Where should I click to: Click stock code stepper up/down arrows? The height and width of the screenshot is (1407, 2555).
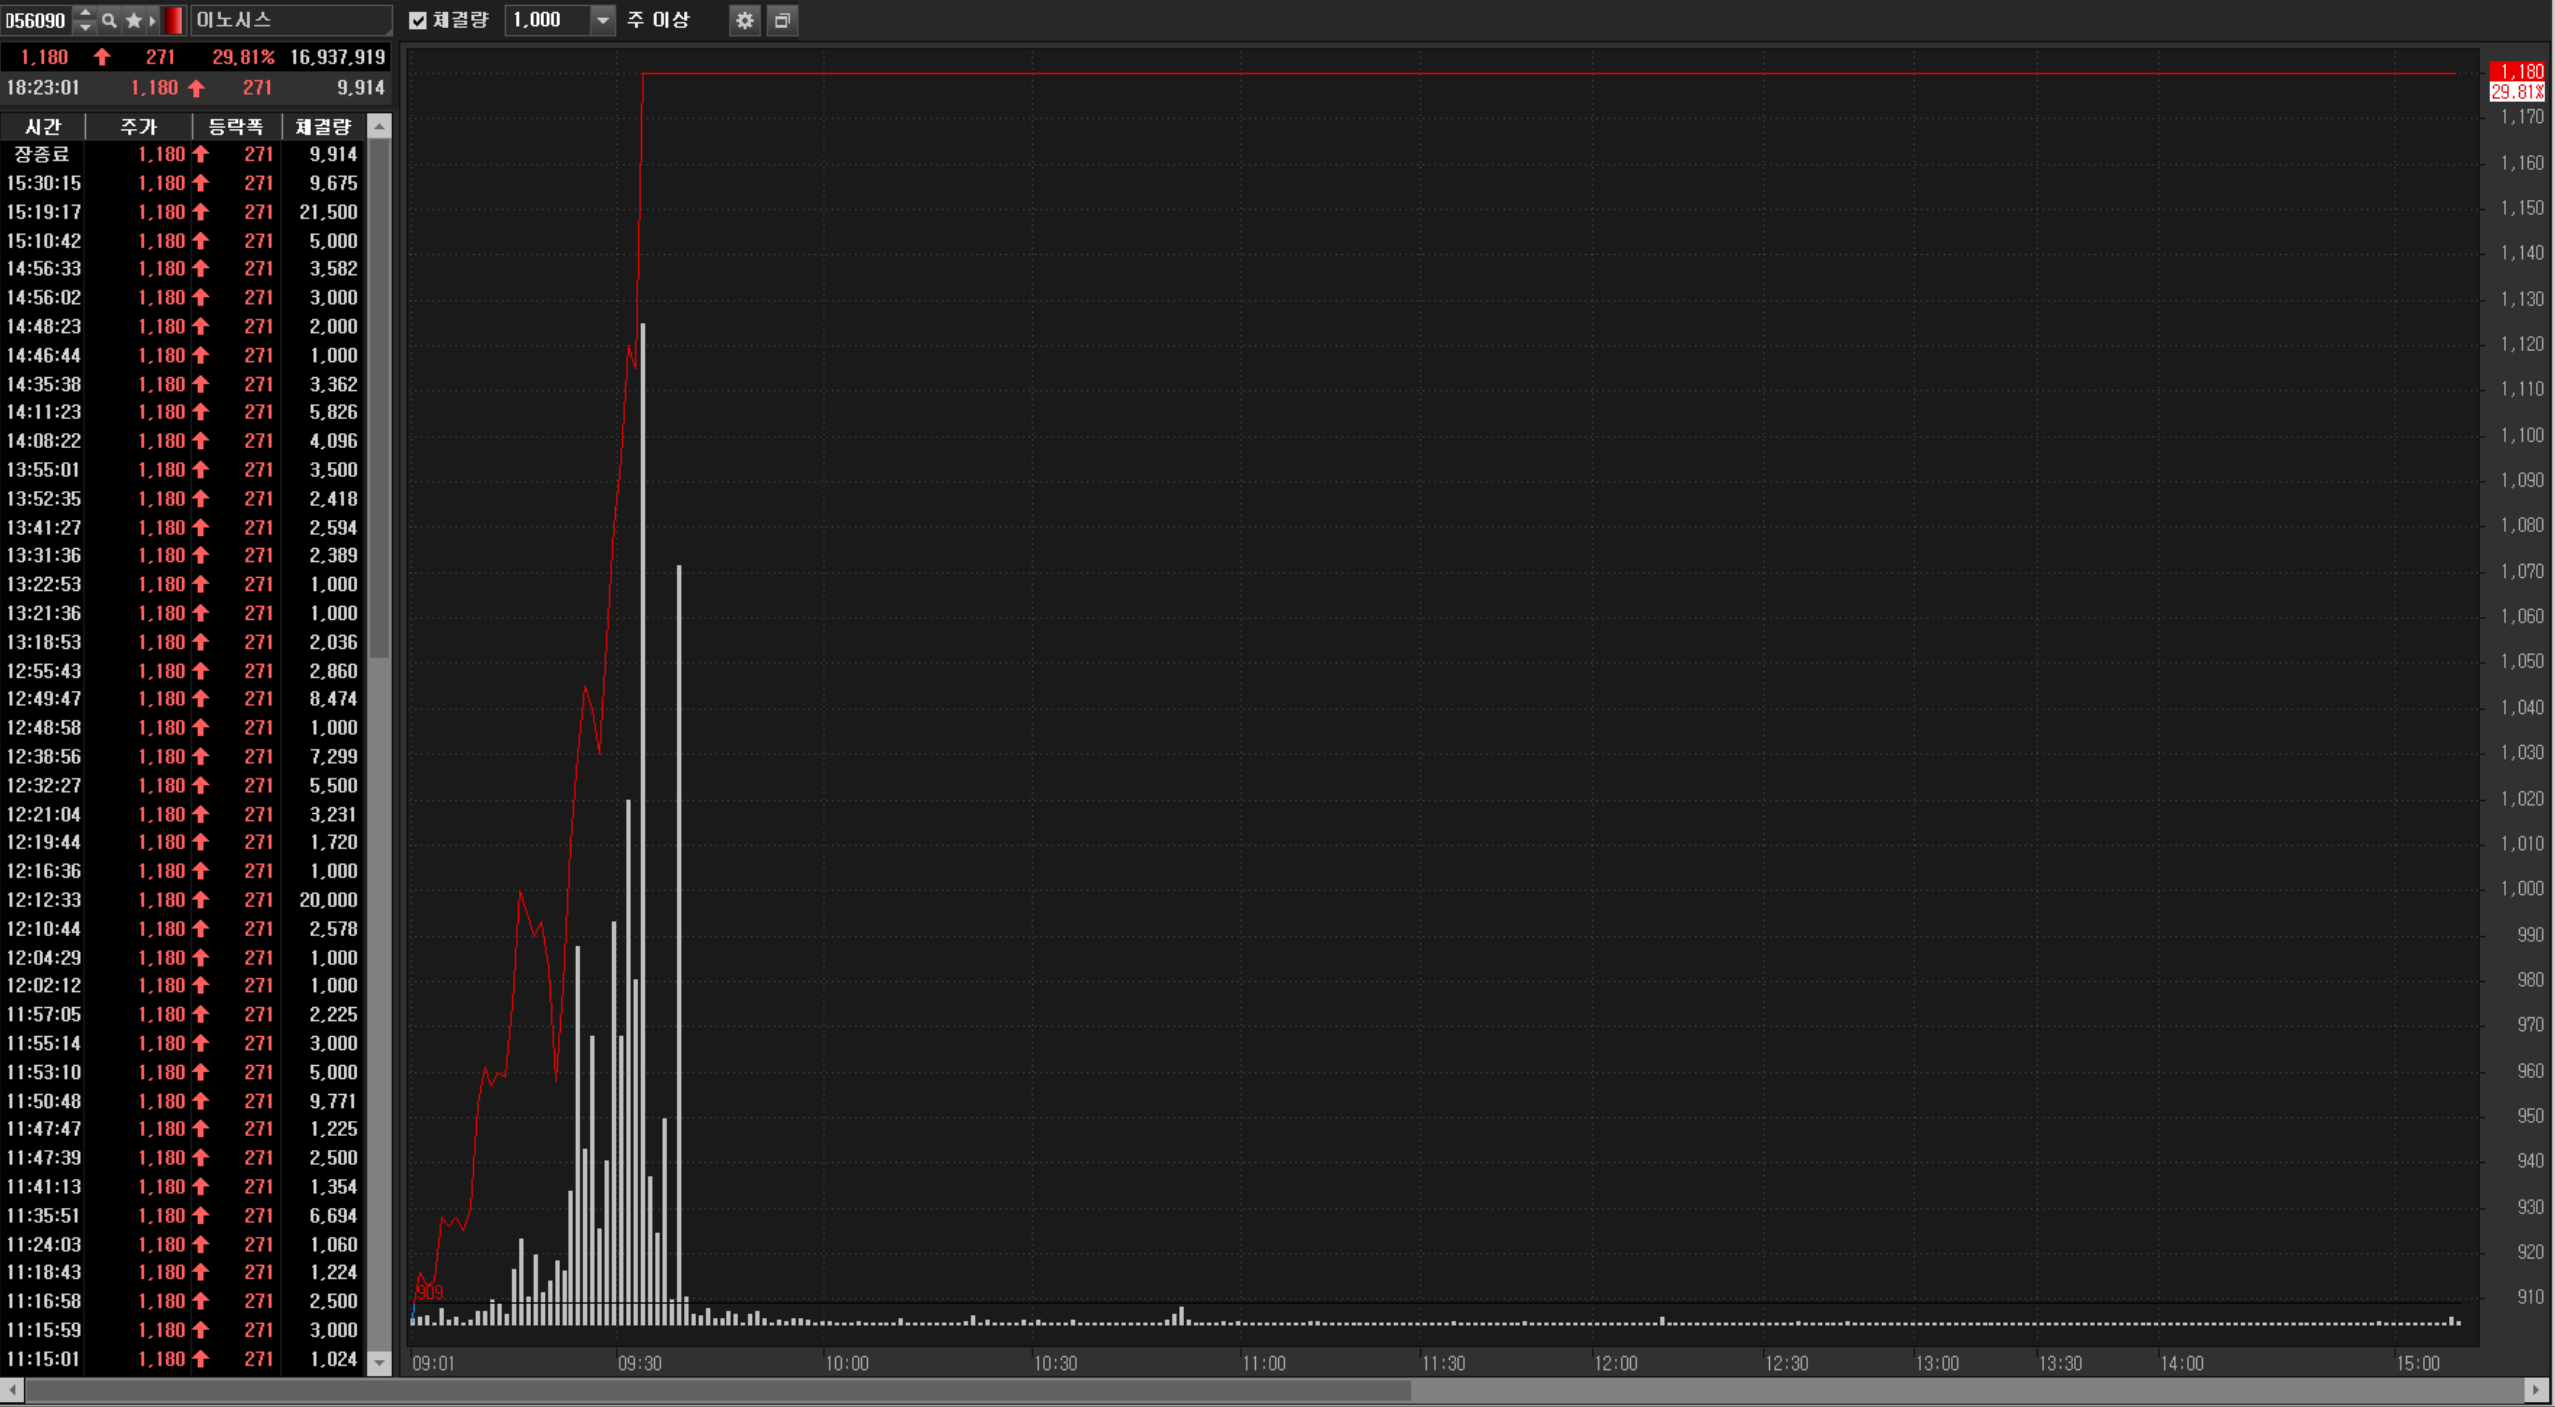[85, 20]
